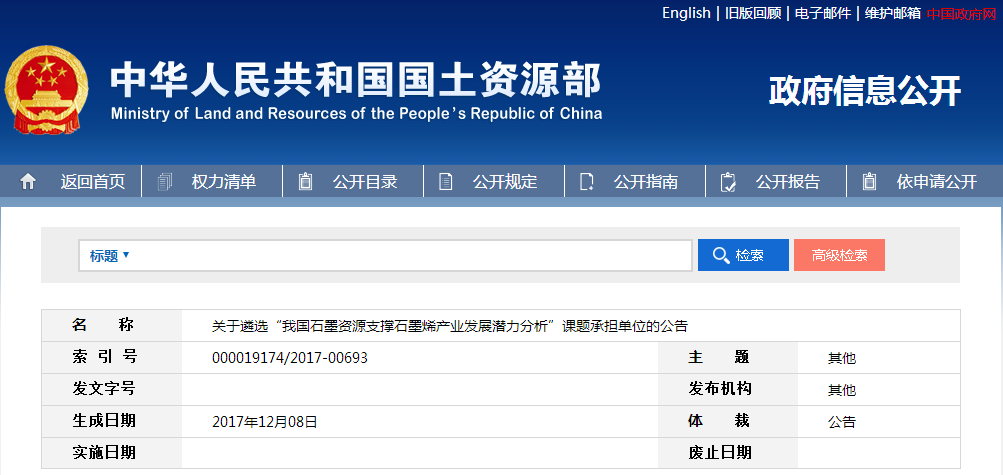Open the 旧版回顾 link
1003x475 pixels.
pos(753,13)
